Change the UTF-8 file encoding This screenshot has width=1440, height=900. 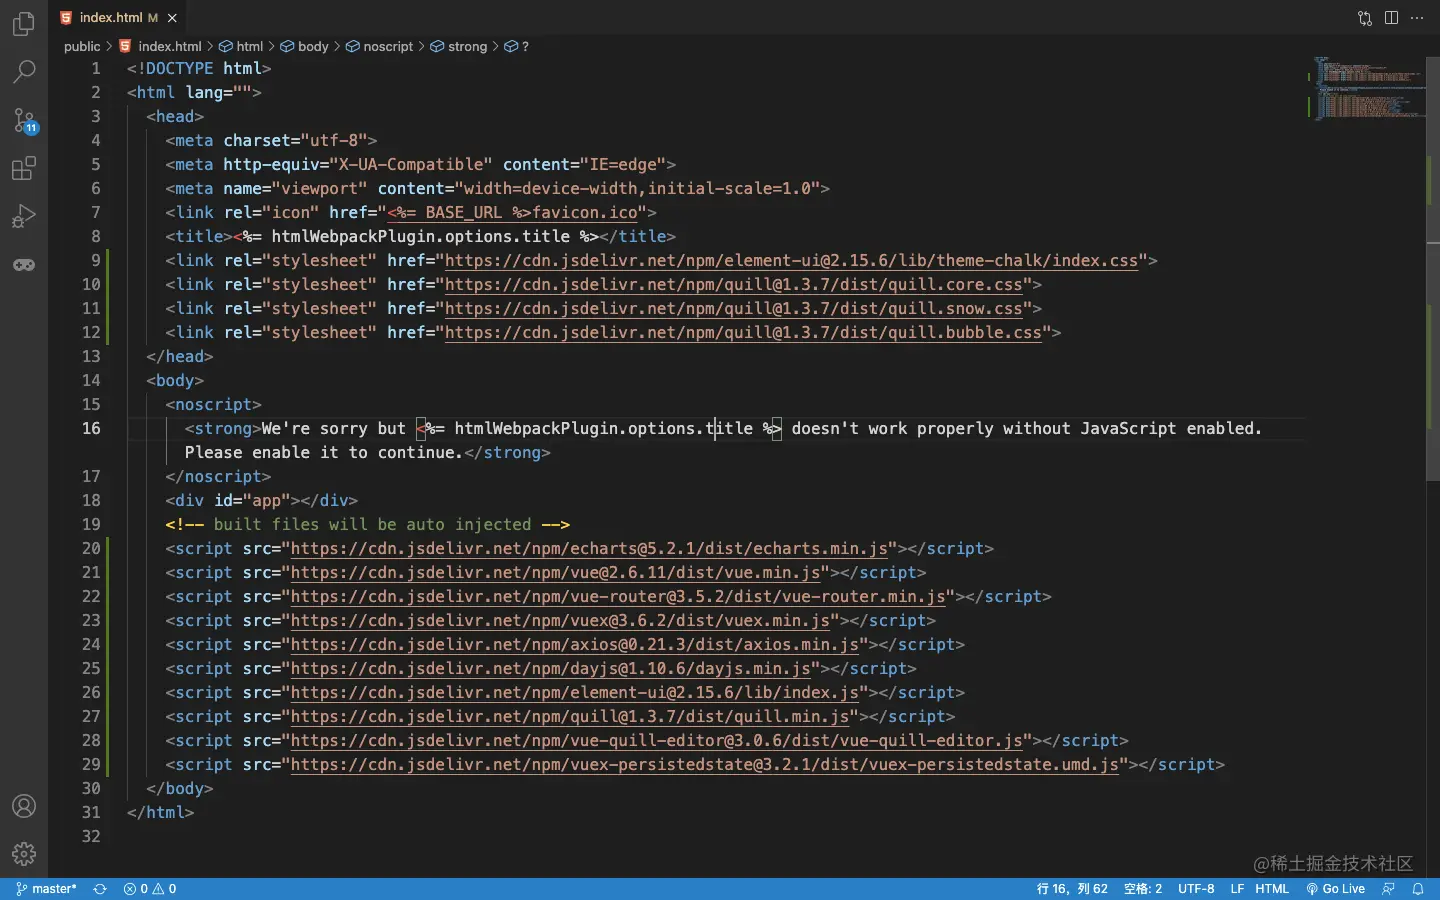(1196, 889)
